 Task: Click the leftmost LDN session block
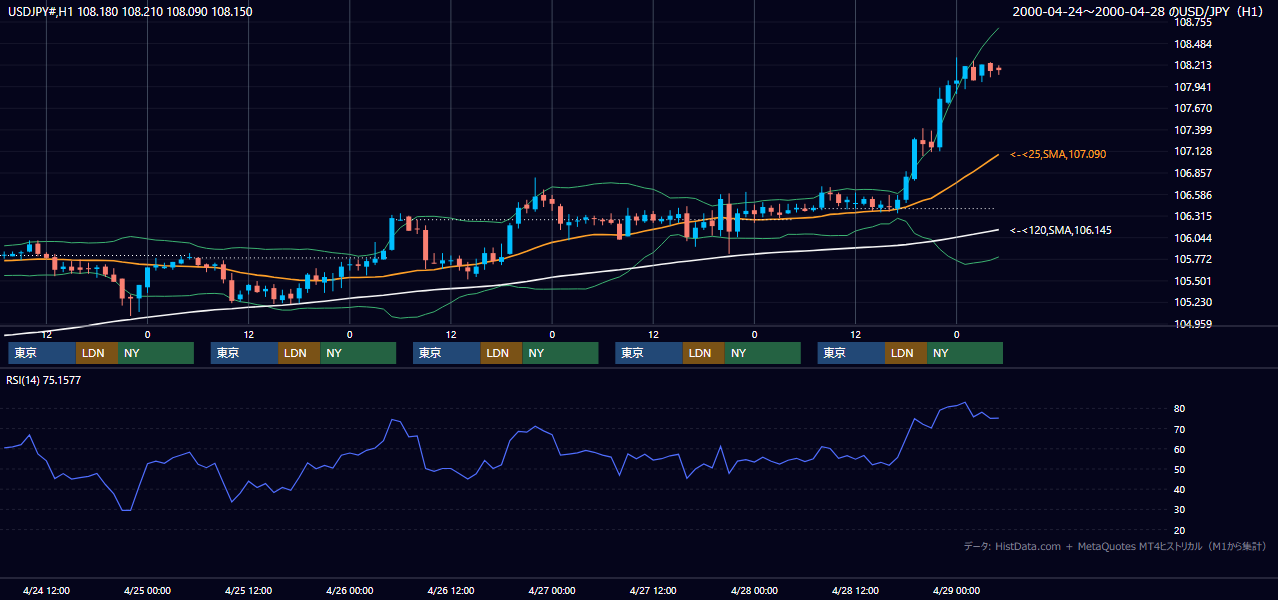click(97, 353)
